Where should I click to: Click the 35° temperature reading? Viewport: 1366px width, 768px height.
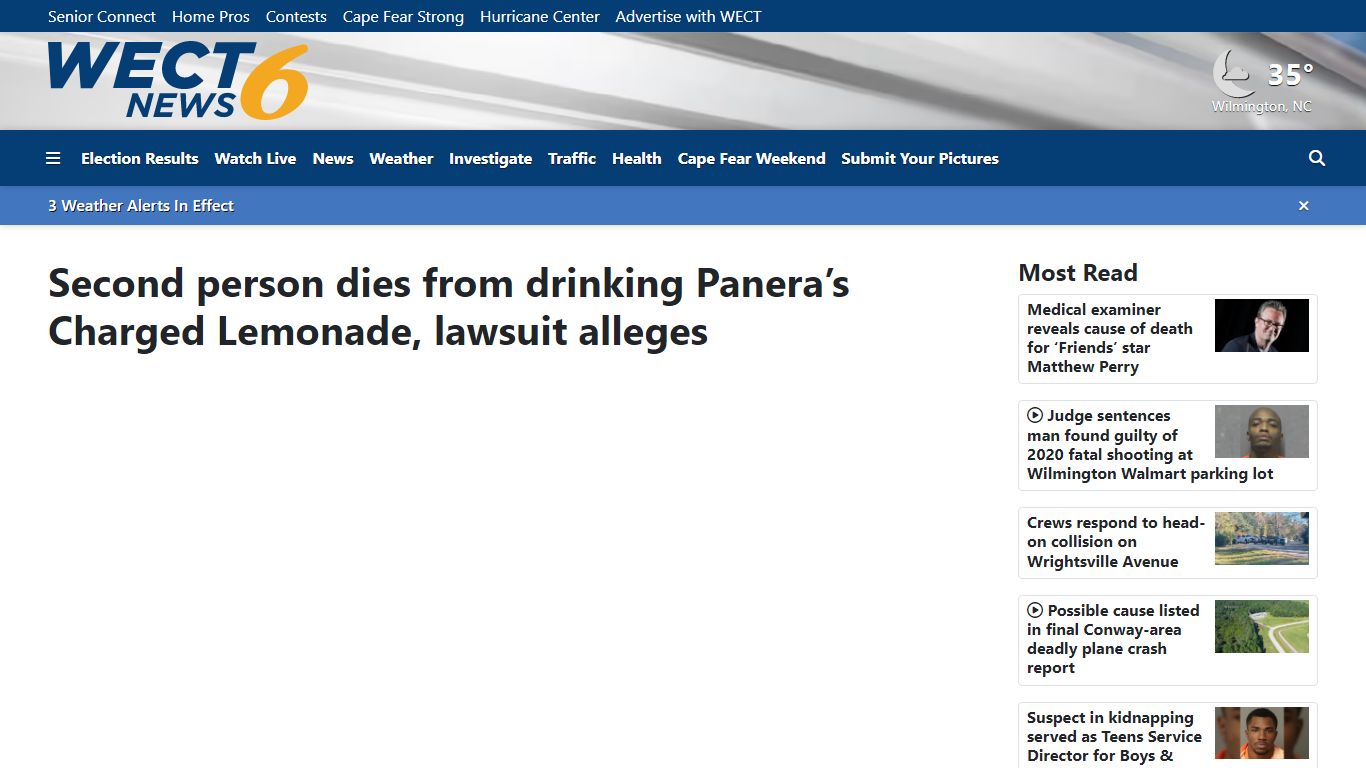pos(1290,74)
